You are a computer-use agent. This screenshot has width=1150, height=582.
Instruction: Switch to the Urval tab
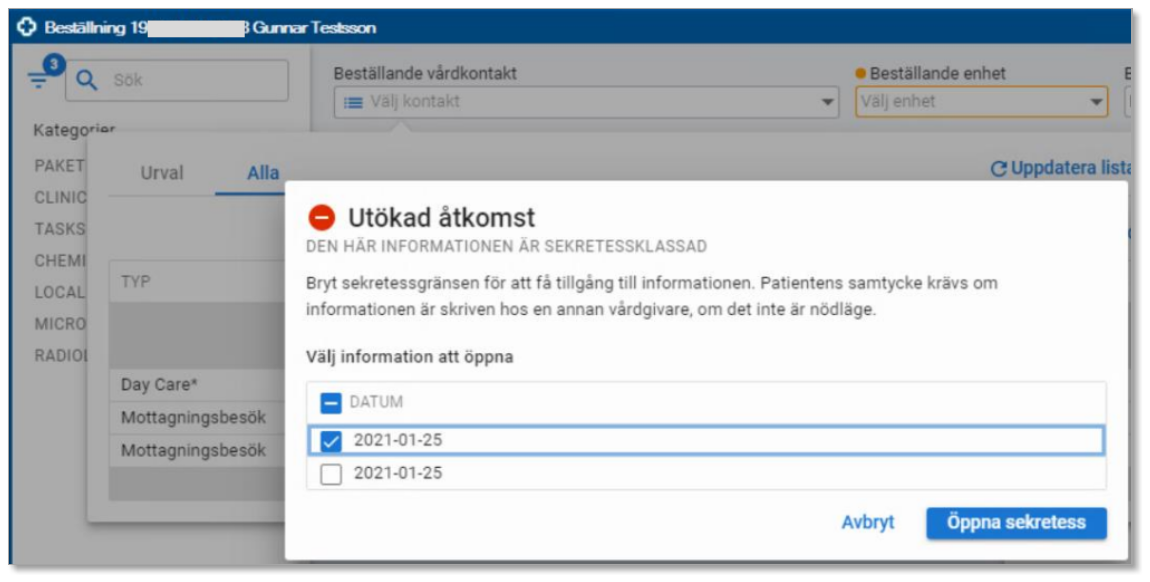tap(161, 173)
